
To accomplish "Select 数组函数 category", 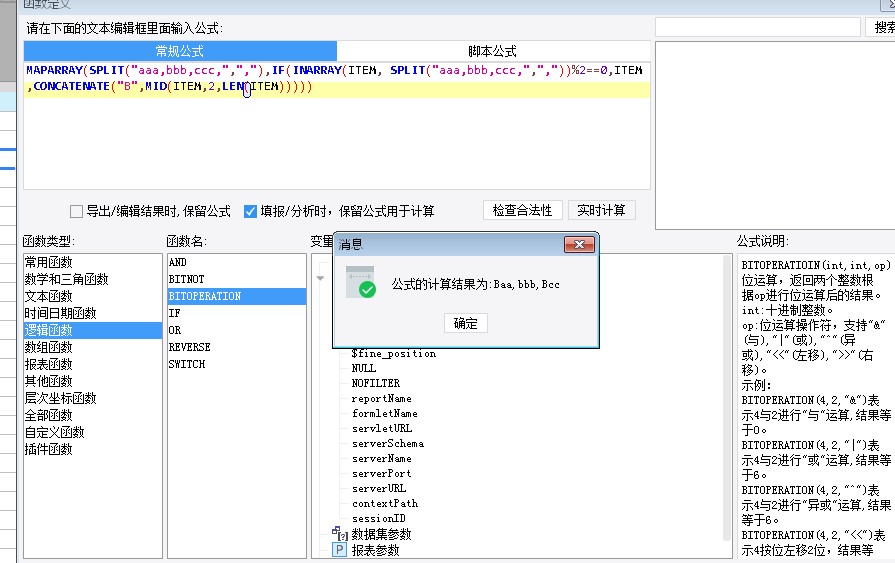I will click(92, 347).
